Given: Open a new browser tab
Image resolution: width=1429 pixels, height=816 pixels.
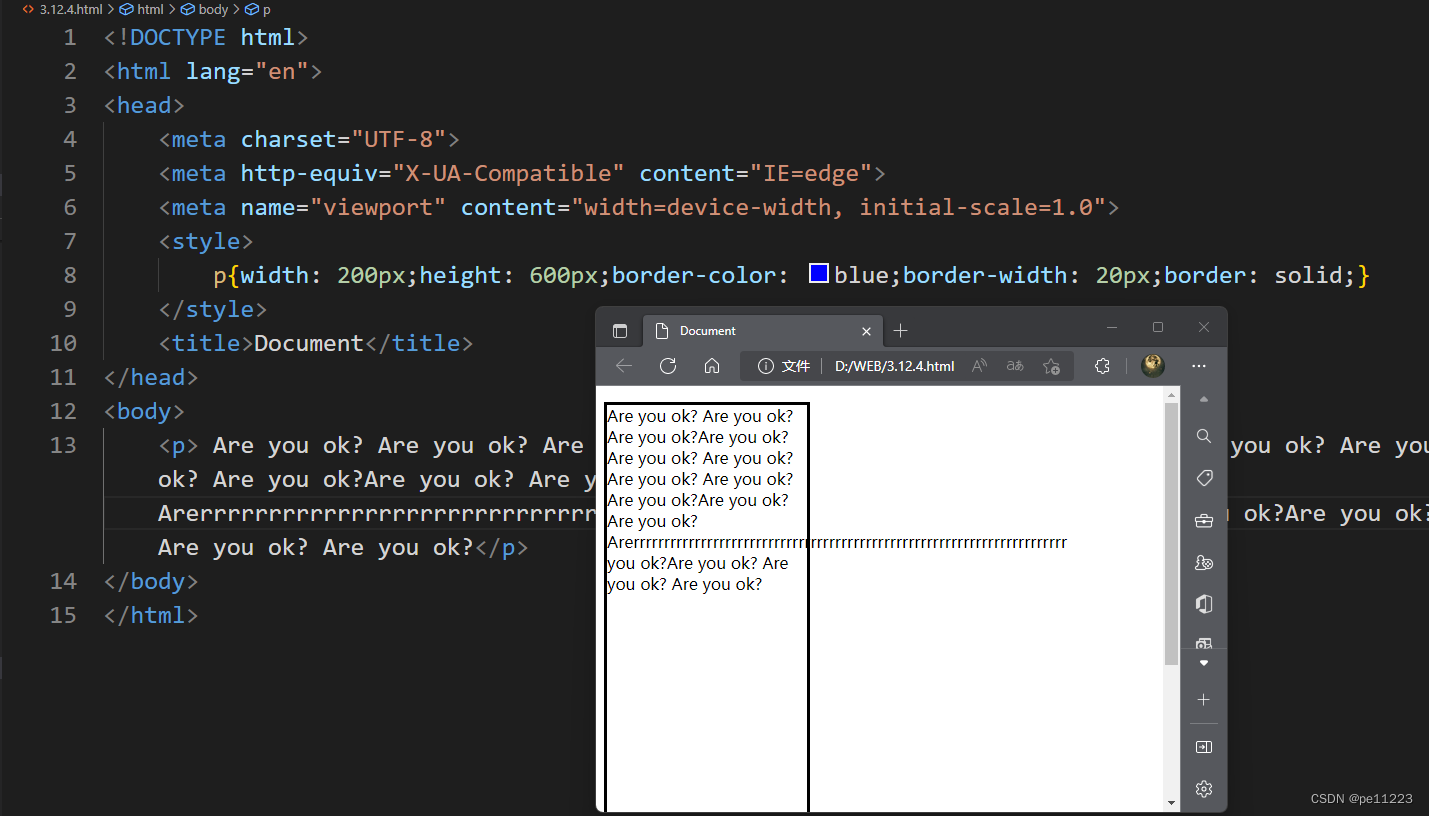Looking at the screenshot, I should (x=900, y=331).
